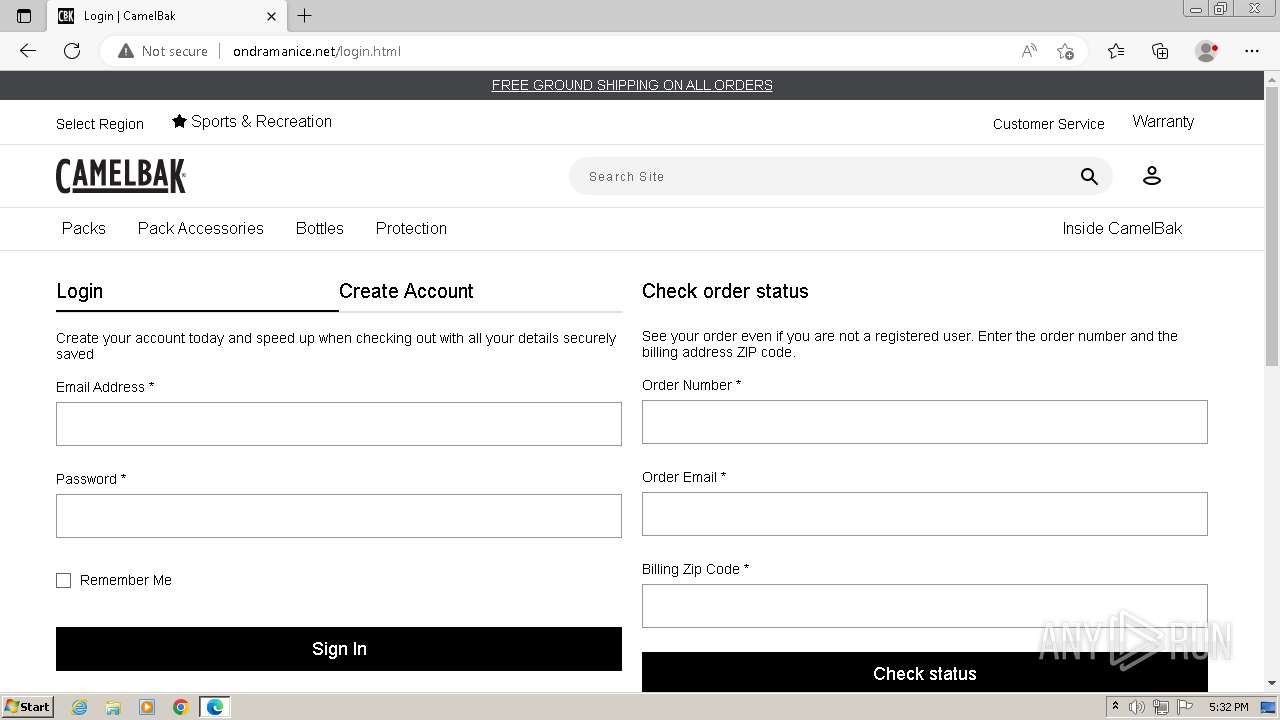Go back with browser back arrow
Screen dimensions: 1280x720
(x=28, y=51)
